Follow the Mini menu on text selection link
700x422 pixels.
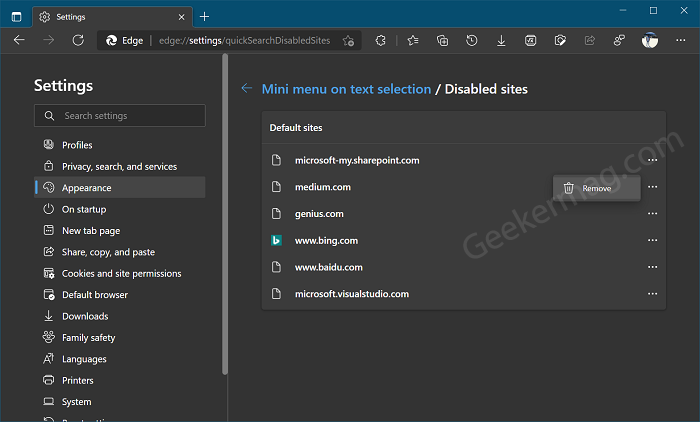pos(346,89)
